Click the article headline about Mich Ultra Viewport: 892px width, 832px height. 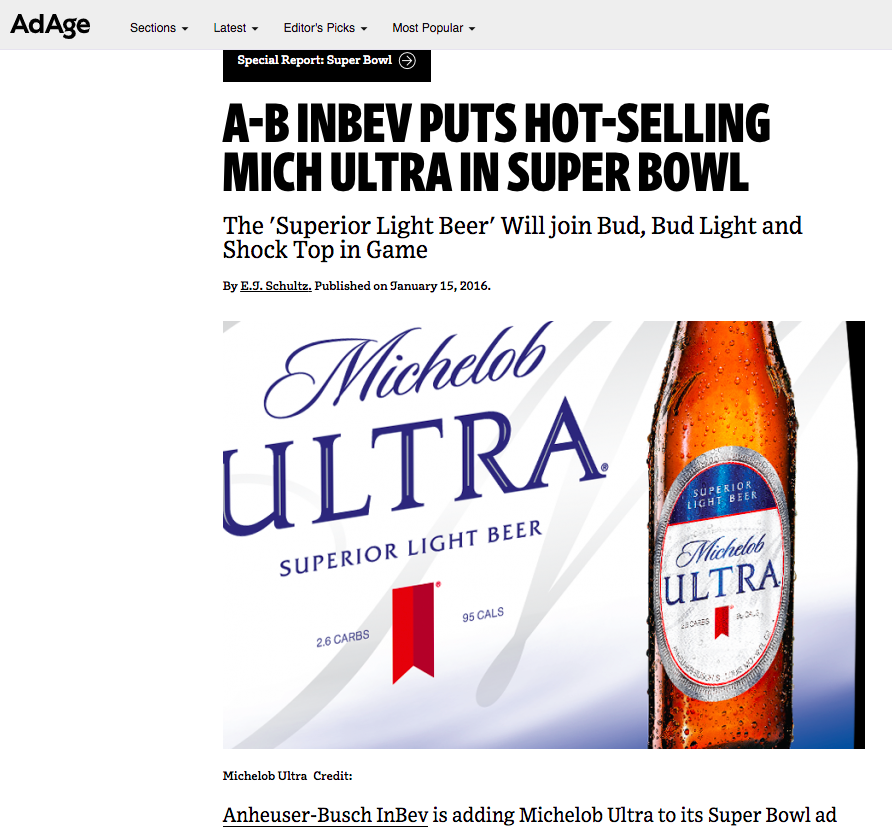coord(496,147)
